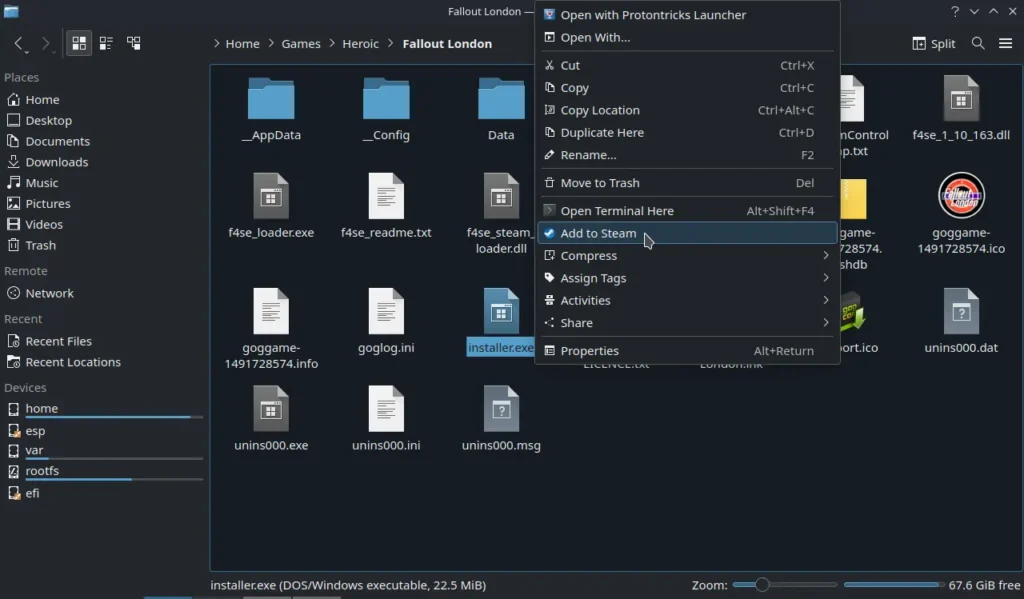Open Properties from context menu
1024x599 pixels.
click(687, 351)
